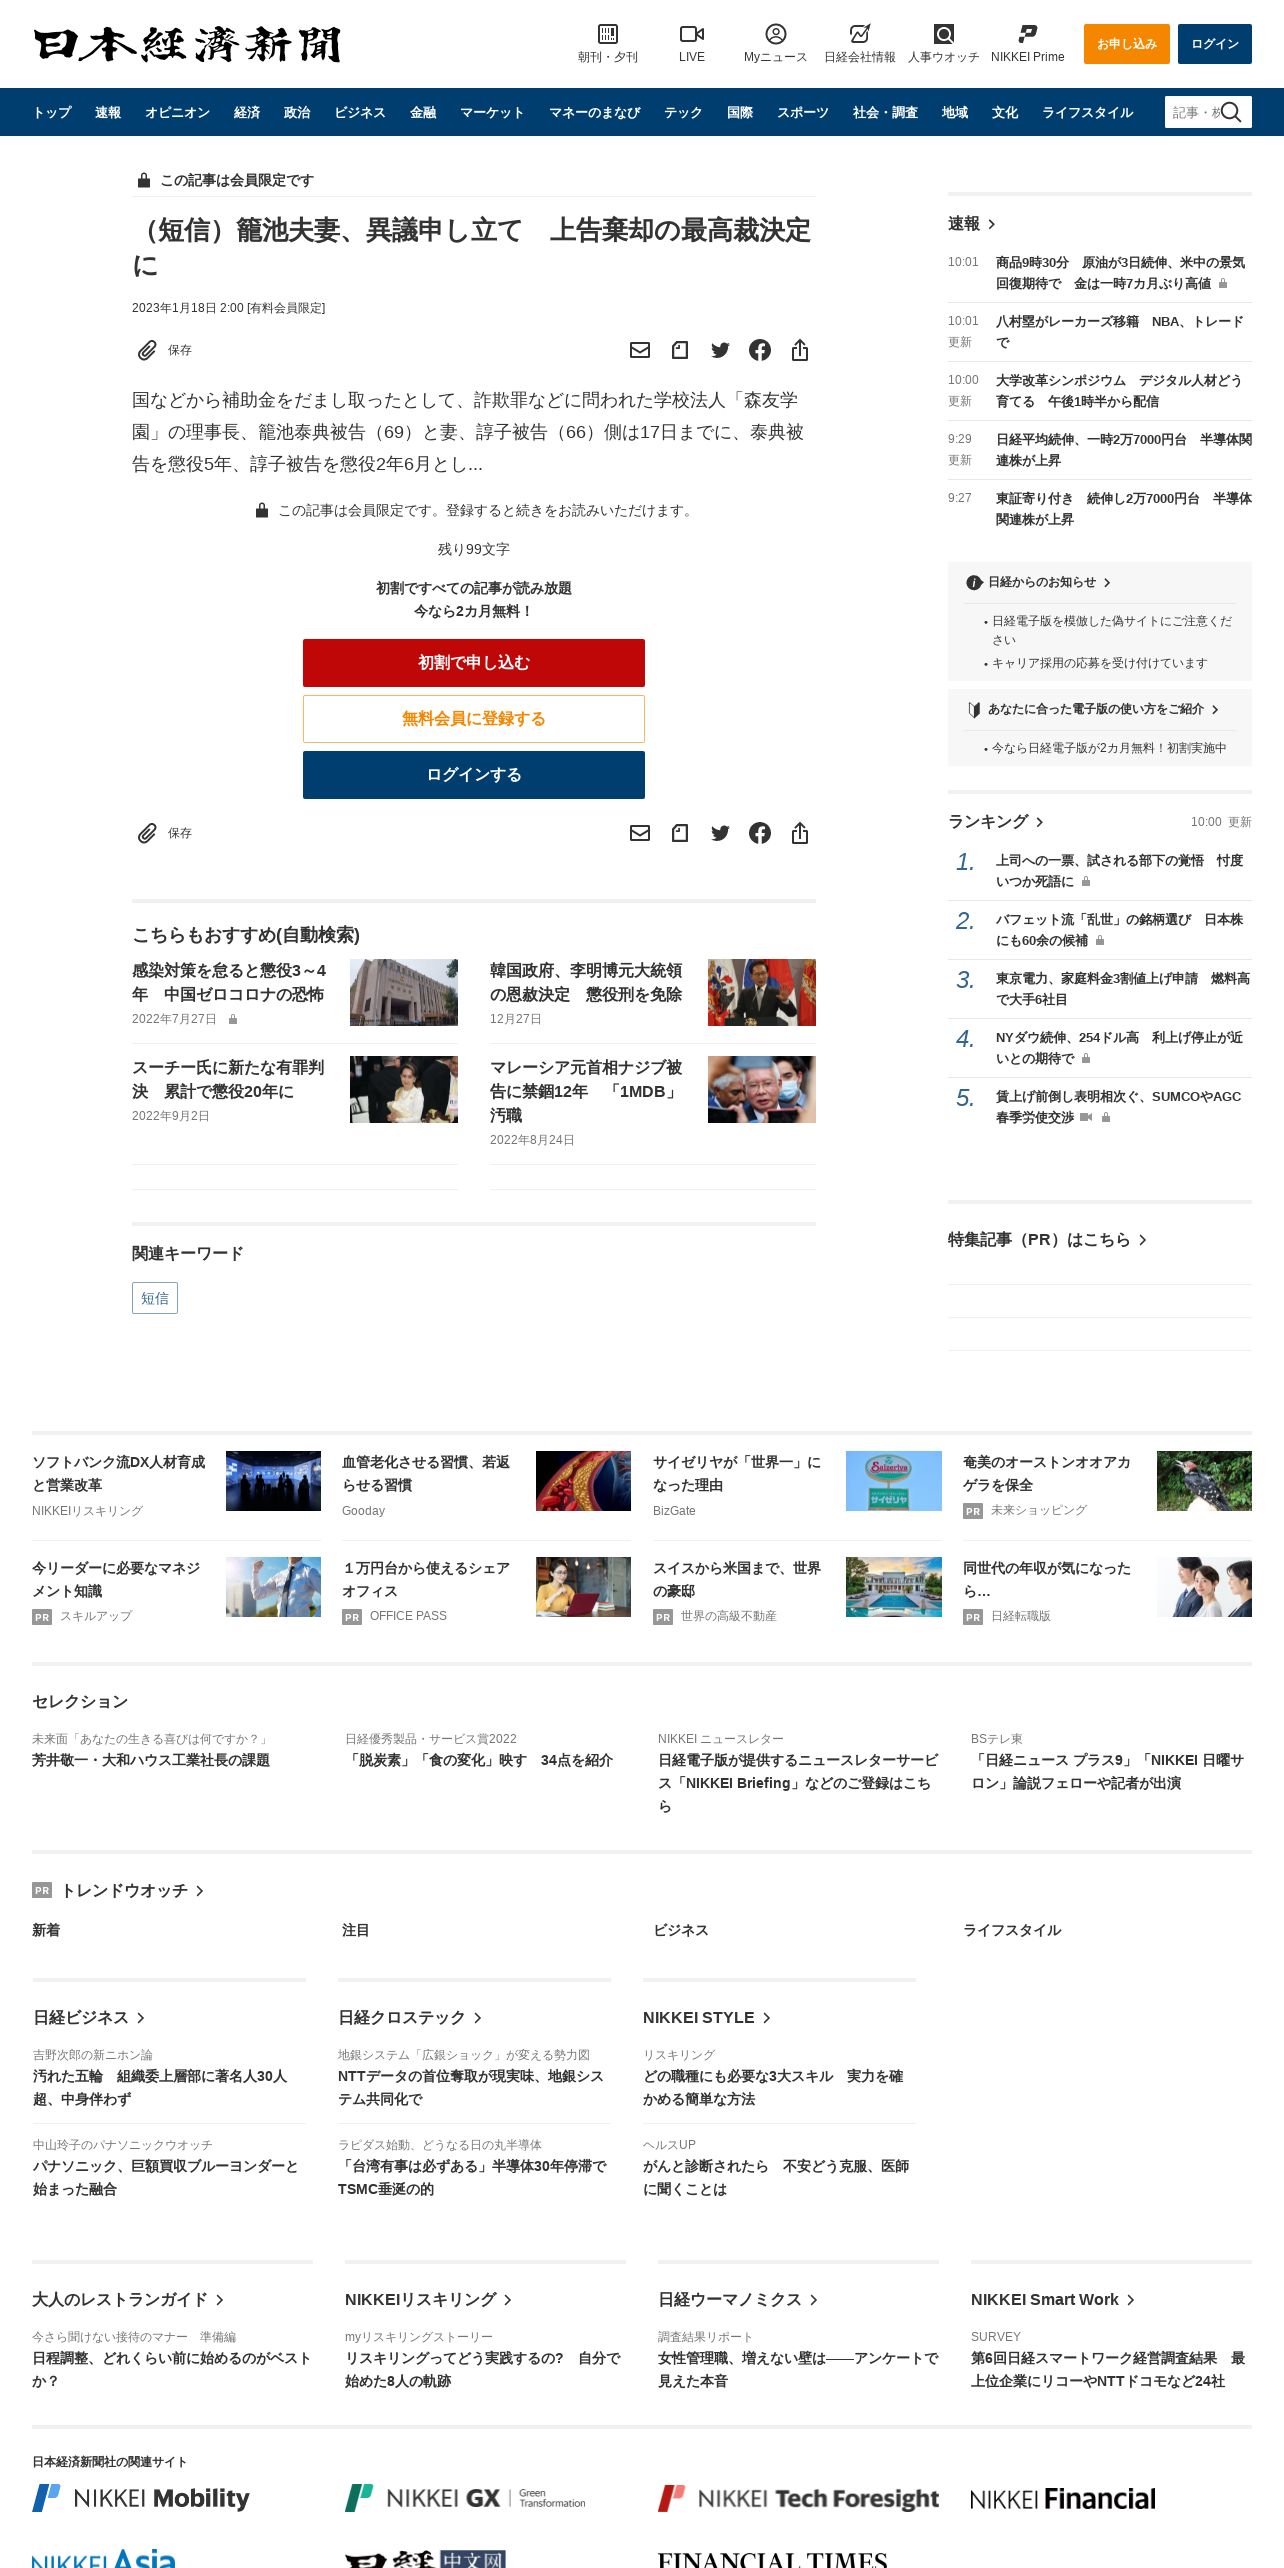Open 日経ビジネス section header

point(89,2017)
